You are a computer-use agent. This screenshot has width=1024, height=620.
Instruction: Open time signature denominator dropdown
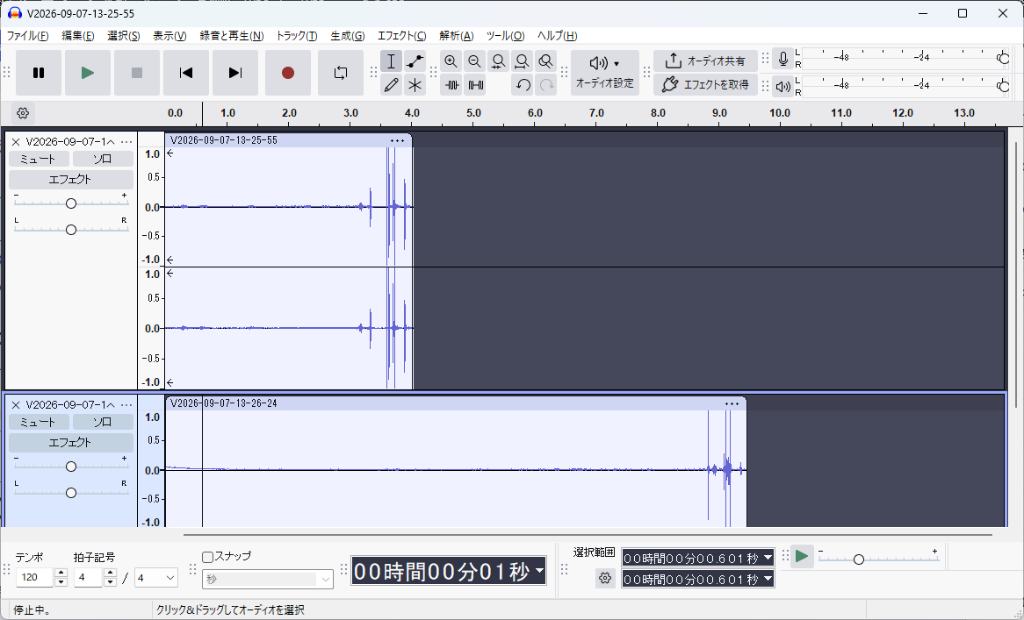click(156, 578)
